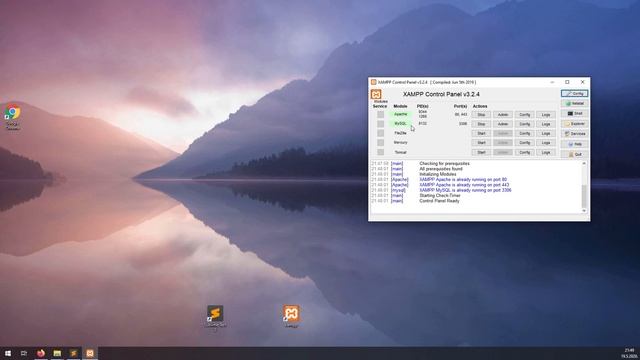This screenshot has width=640, height=360.
Task: Open Sublime Text desktop shortcut
Action: 215,317
